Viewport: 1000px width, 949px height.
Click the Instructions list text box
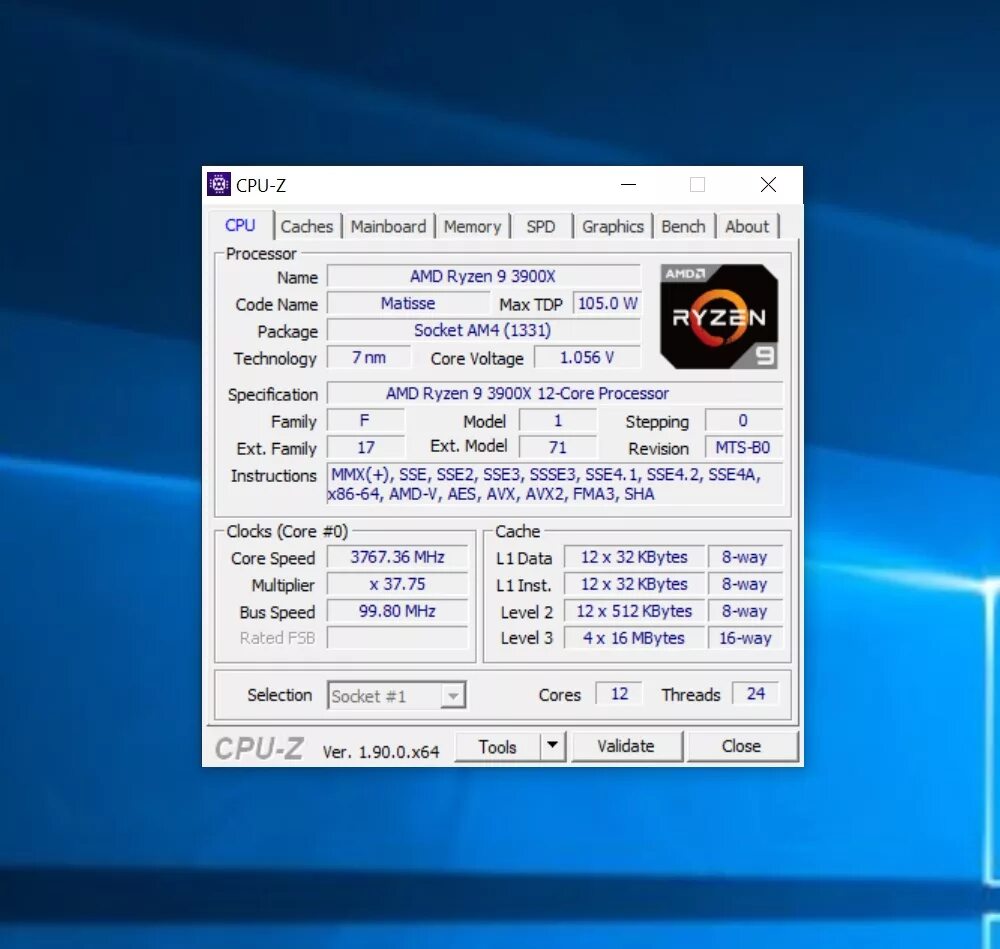pos(554,484)
